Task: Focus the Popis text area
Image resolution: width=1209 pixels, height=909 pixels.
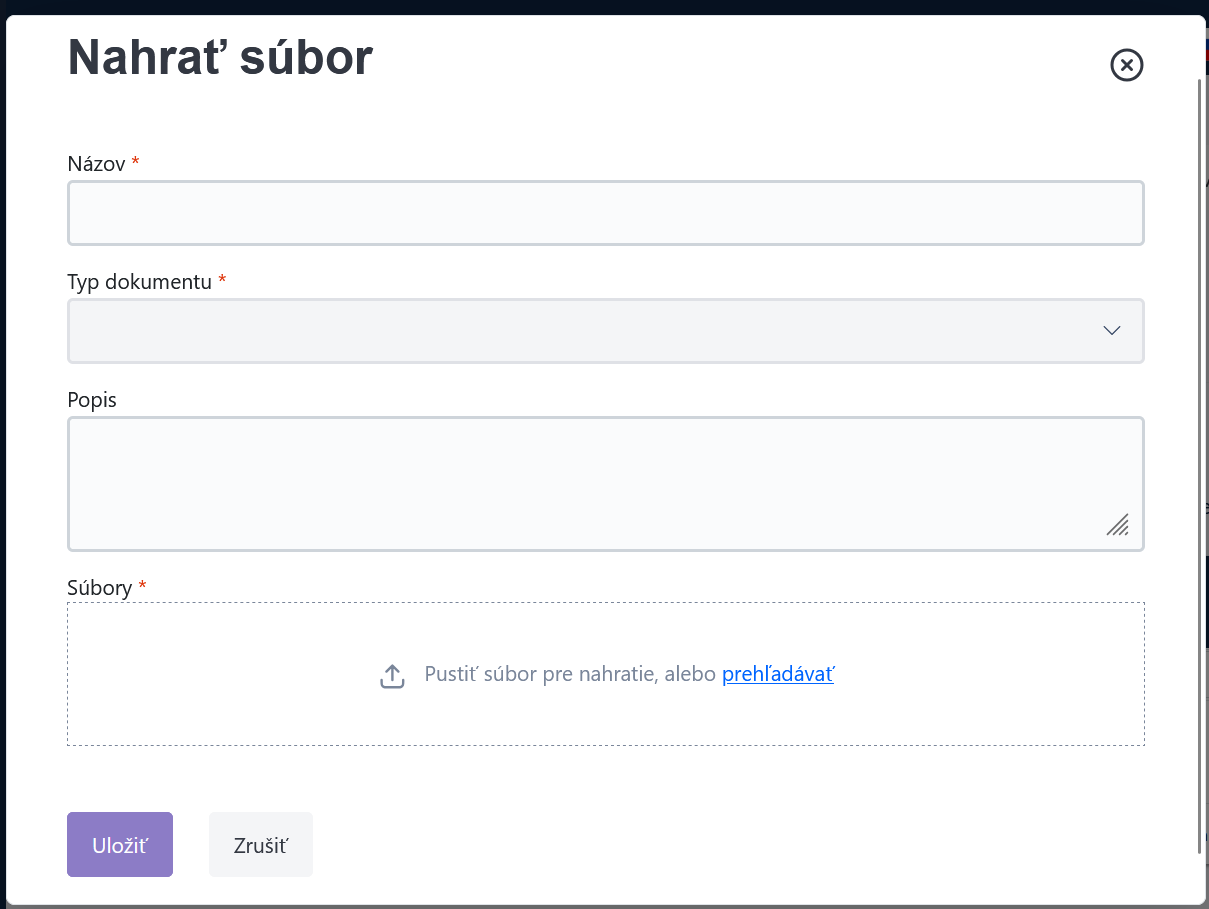Action: (606, 484)
